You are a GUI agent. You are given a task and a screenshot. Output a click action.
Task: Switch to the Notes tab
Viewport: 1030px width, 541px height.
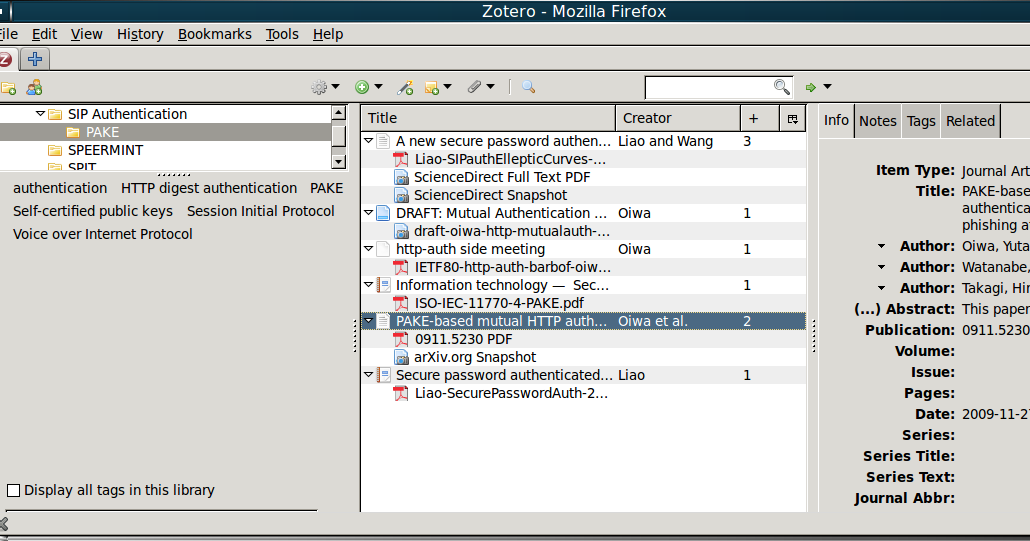(x=878, y=121)
